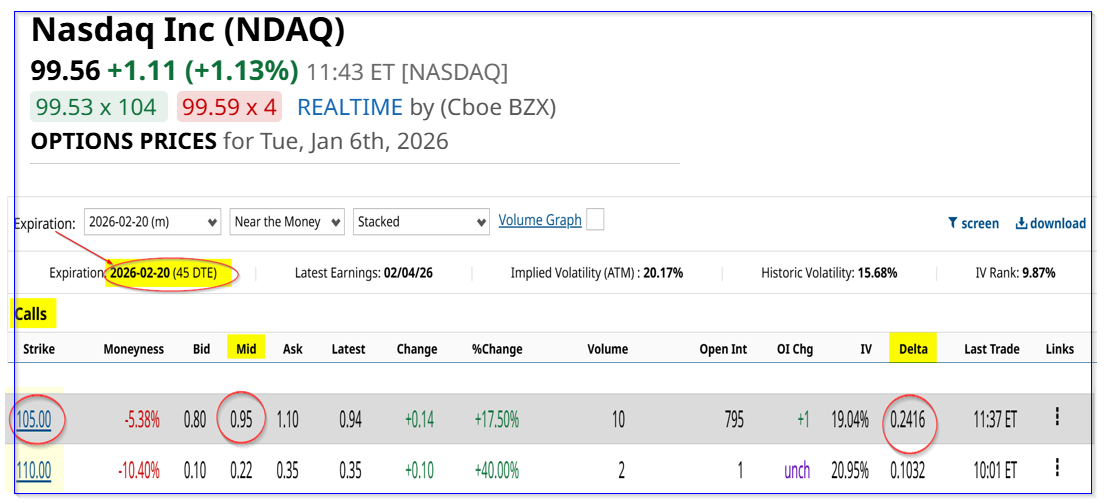The height and width of the screenshot is (503, 1111).
Task: Toggle the Volume Graph checkbox
Action: click(x=595, y=220)
